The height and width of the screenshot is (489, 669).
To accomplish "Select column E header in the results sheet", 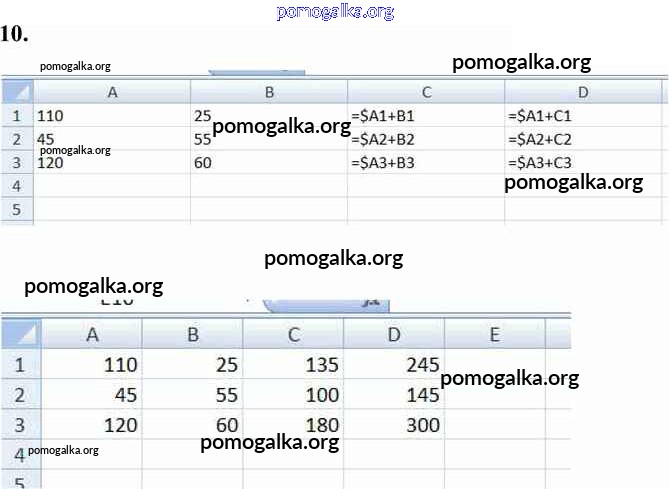I will tap(494, 334).
